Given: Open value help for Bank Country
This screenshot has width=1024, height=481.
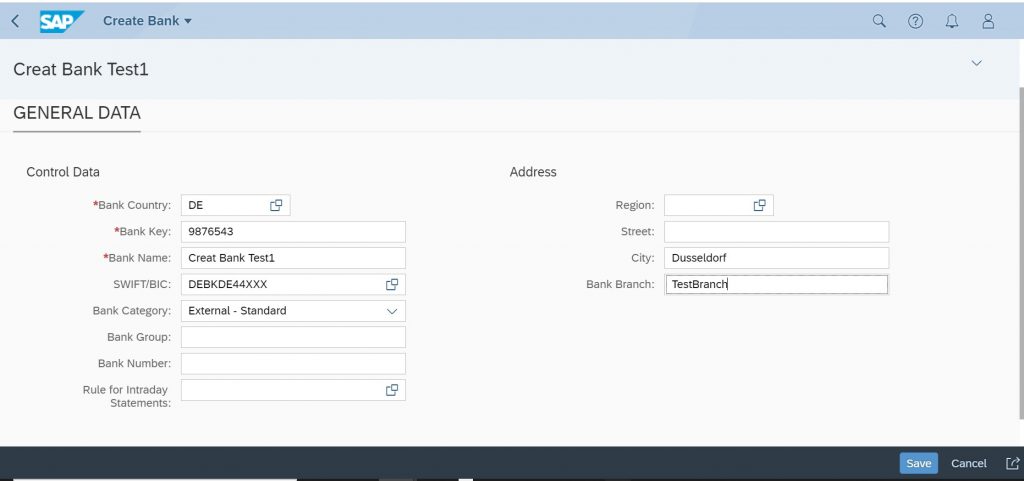Looking at the screenshot, I should point(276,205).
